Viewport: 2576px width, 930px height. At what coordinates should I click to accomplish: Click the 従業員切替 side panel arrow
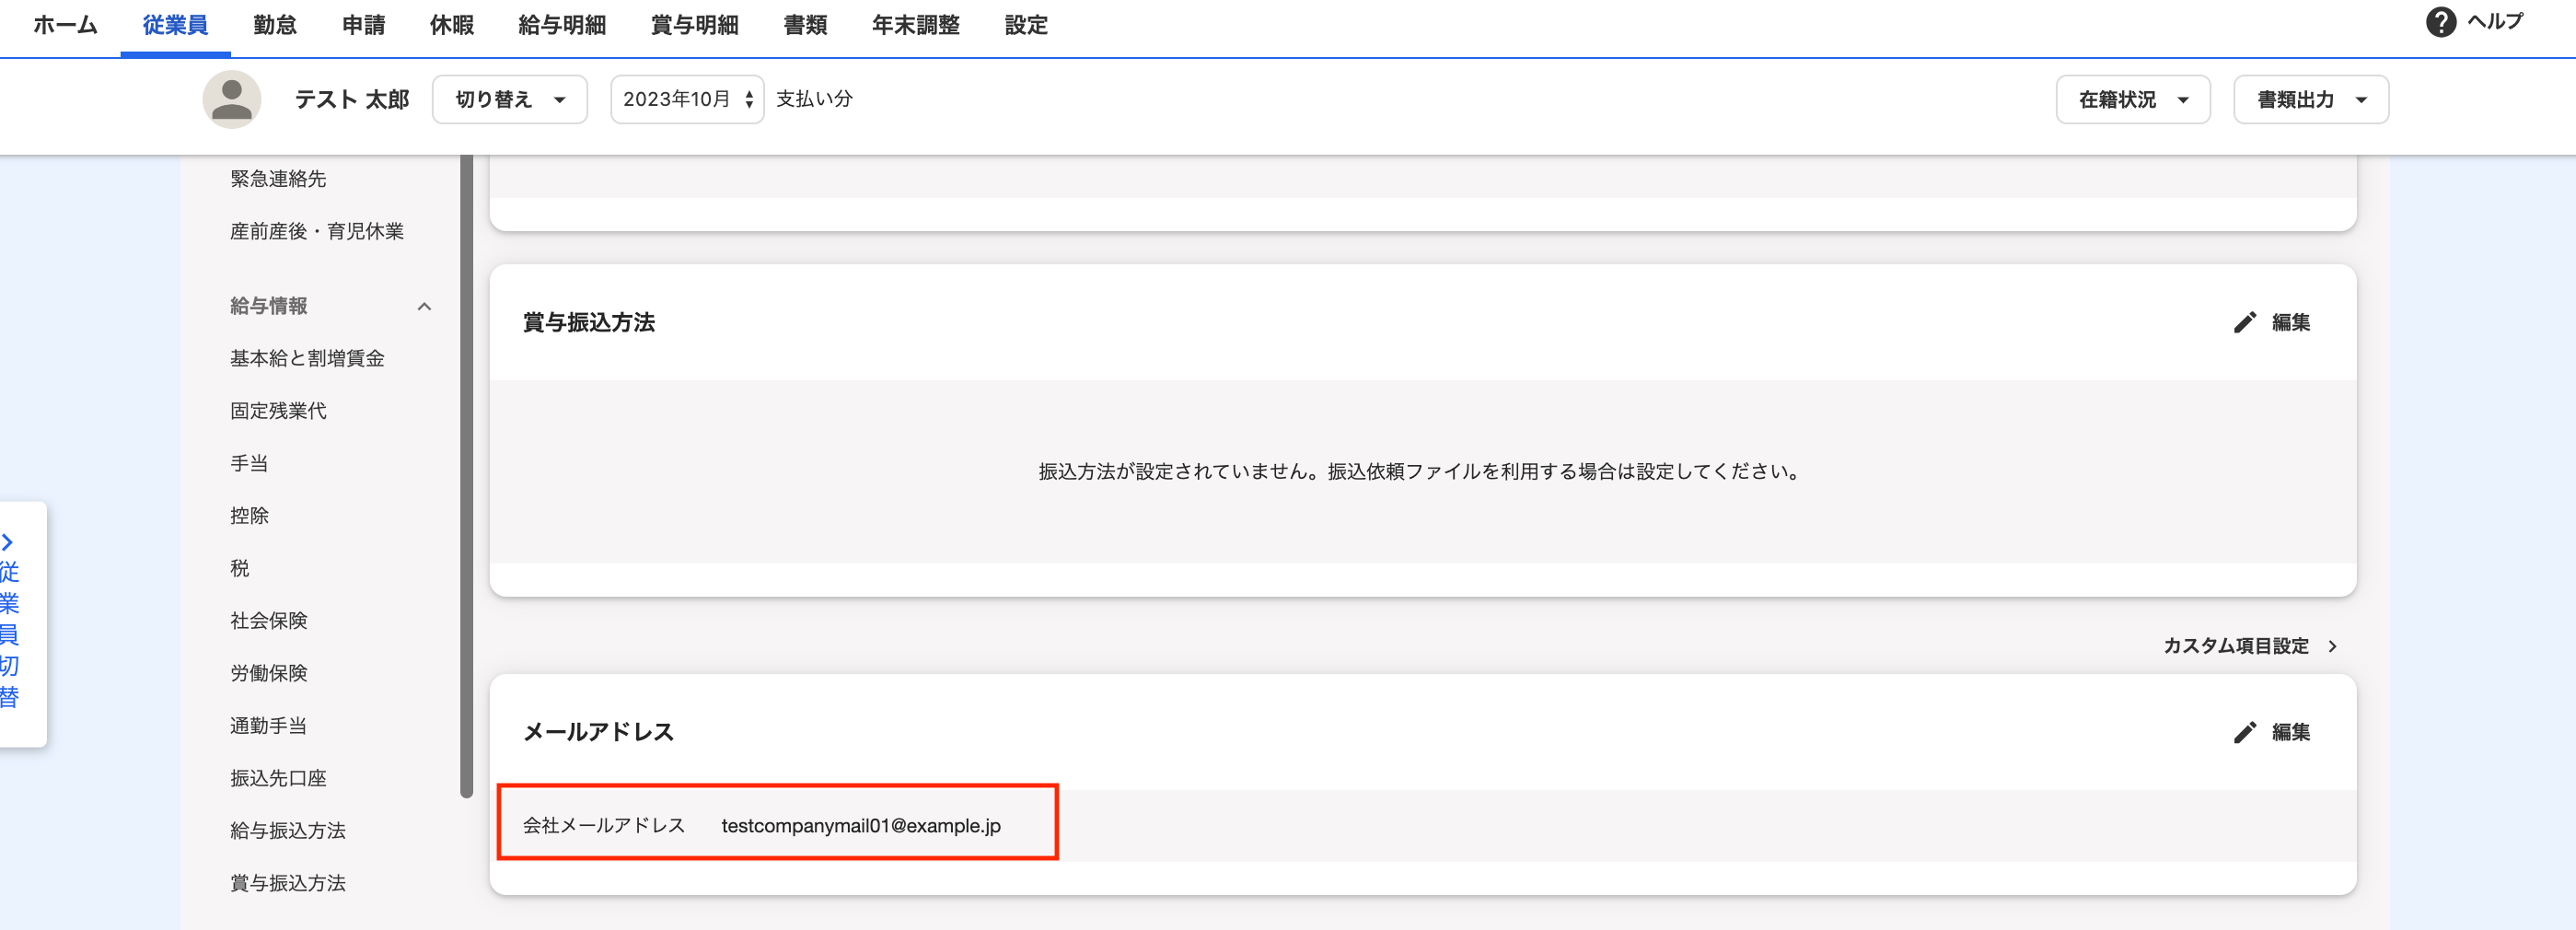click(x=8, y=542)
